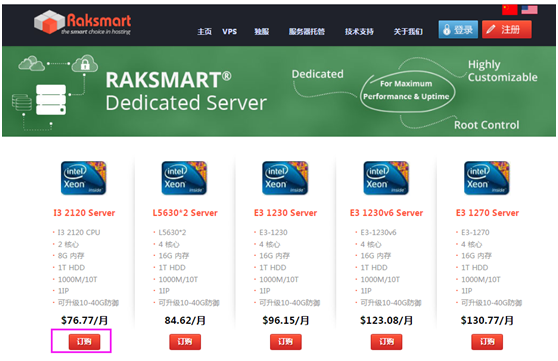
Task: Click the E3-1230v6 spec line
Action: point(378,232)
